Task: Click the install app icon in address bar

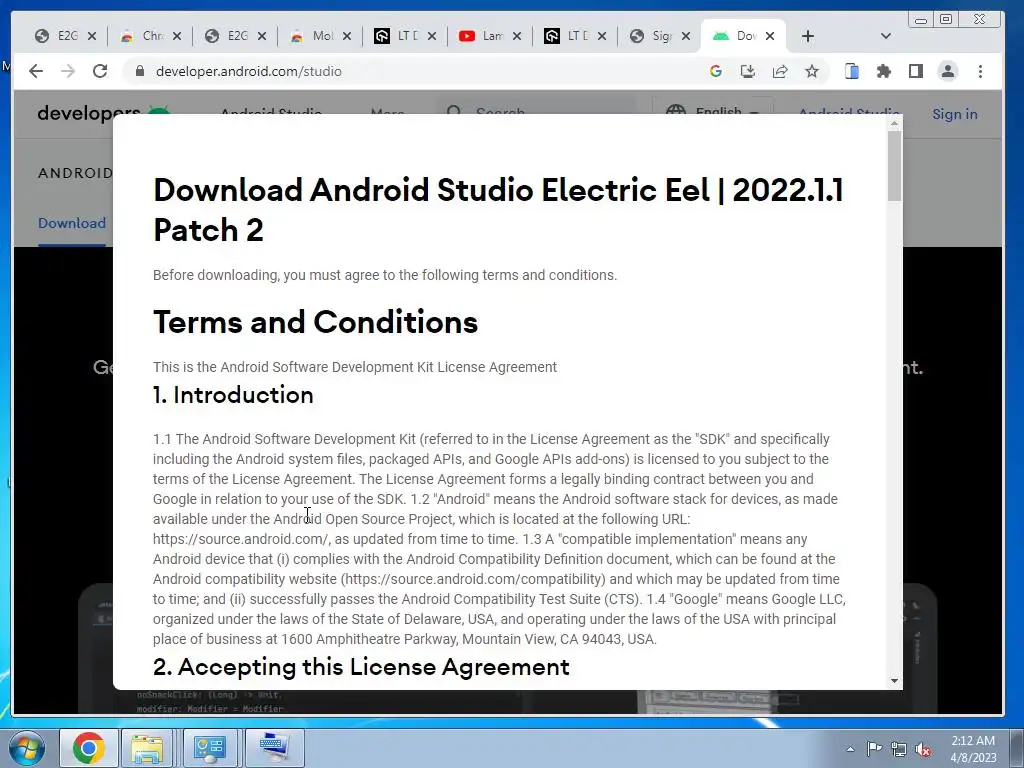Action: point(748,71)
